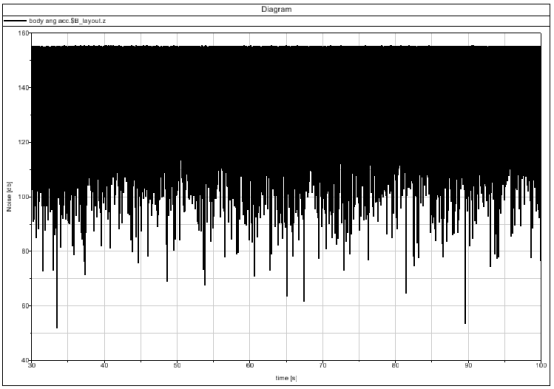The width and height of the screenshot is (554, 389).
Task: Click the 60 y-axis tick label
Action: point(25,306)
